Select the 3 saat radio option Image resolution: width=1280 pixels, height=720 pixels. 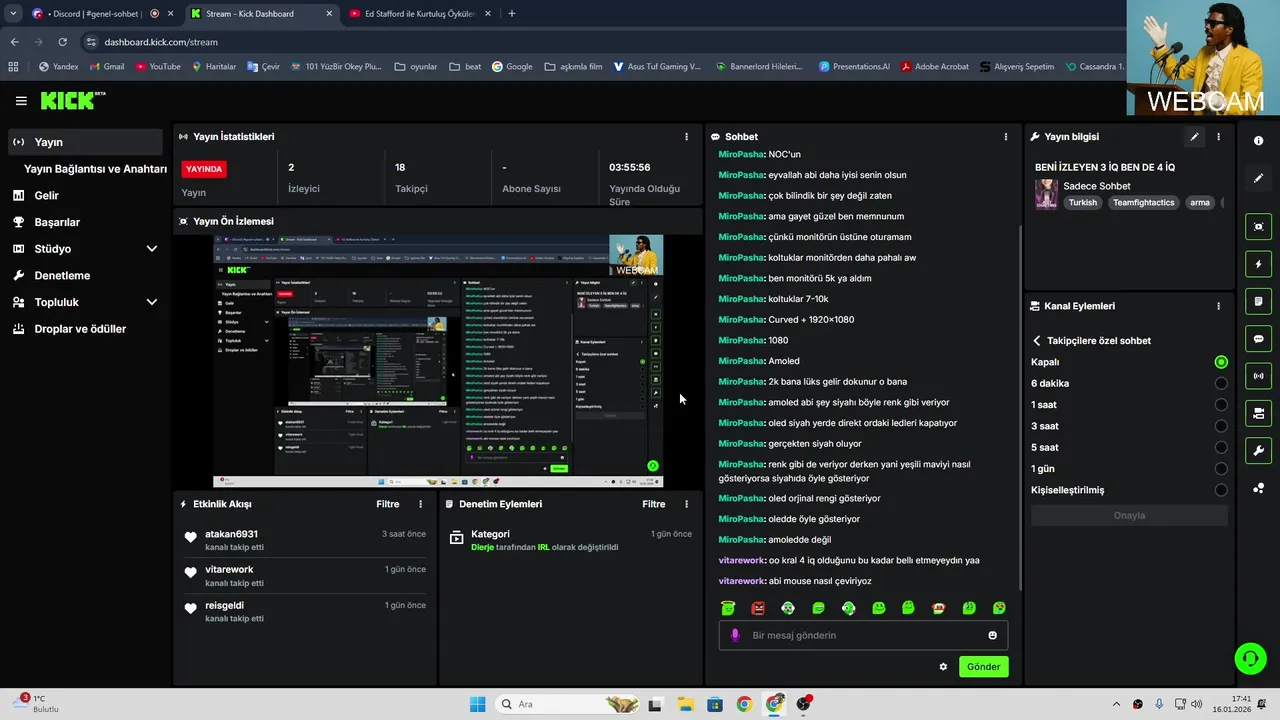click(x=1221, y=426)
